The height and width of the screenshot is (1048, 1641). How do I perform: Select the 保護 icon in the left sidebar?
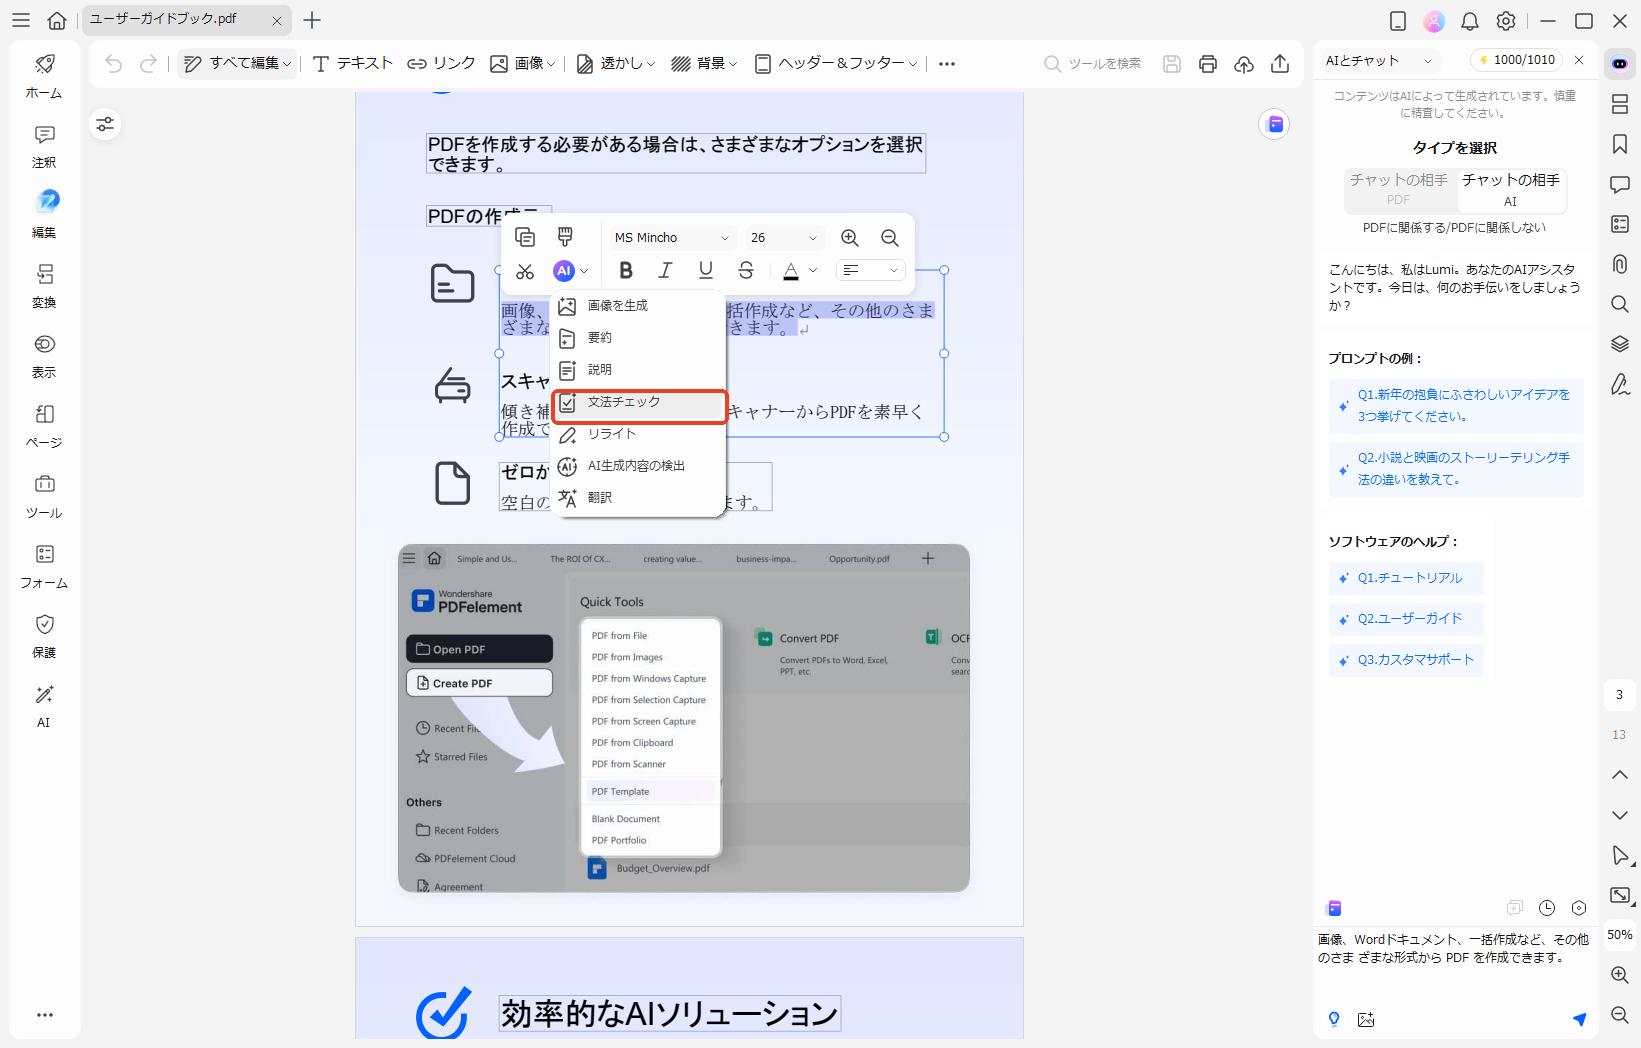click(44, 633)
